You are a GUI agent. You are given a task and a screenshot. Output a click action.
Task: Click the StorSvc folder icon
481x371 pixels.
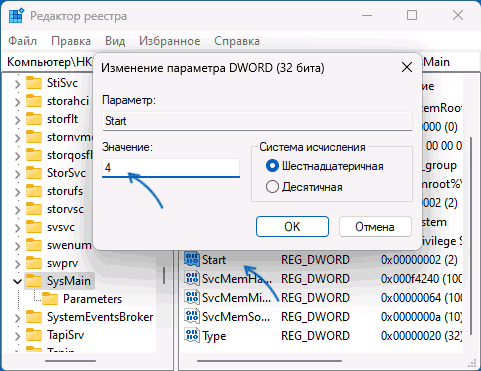34,173
